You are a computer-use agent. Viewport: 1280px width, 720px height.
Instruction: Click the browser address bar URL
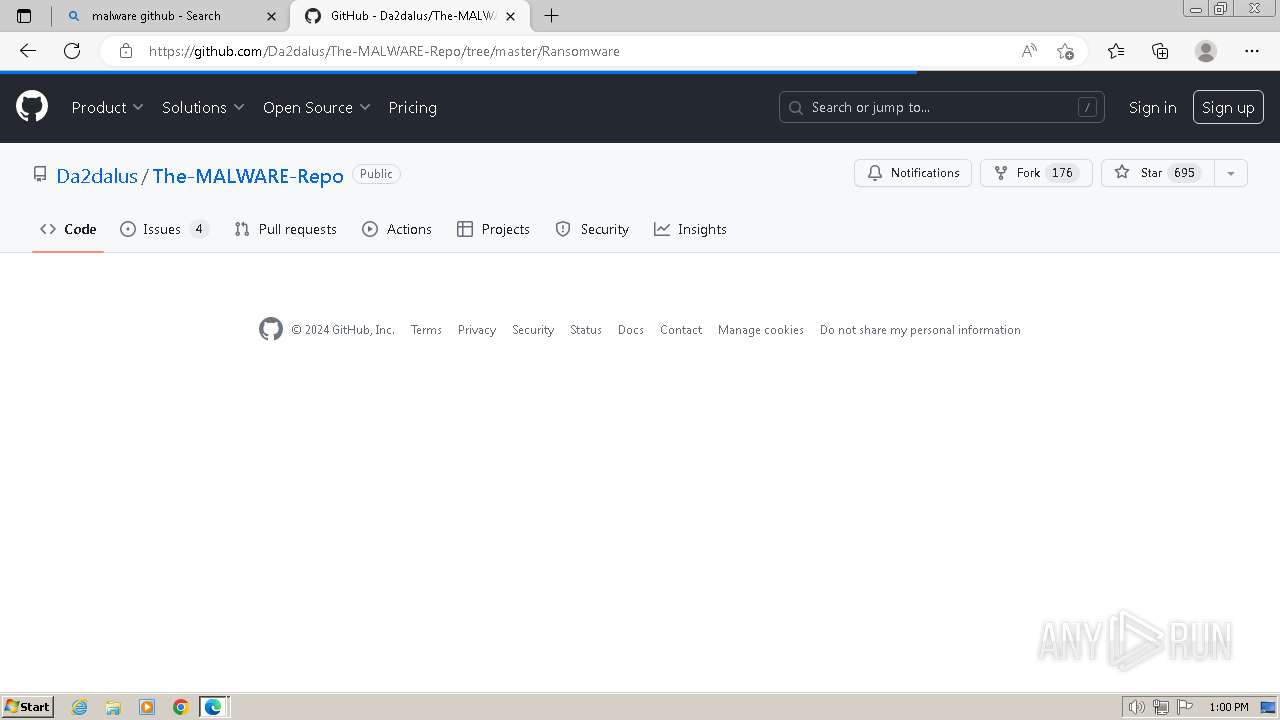384,51
